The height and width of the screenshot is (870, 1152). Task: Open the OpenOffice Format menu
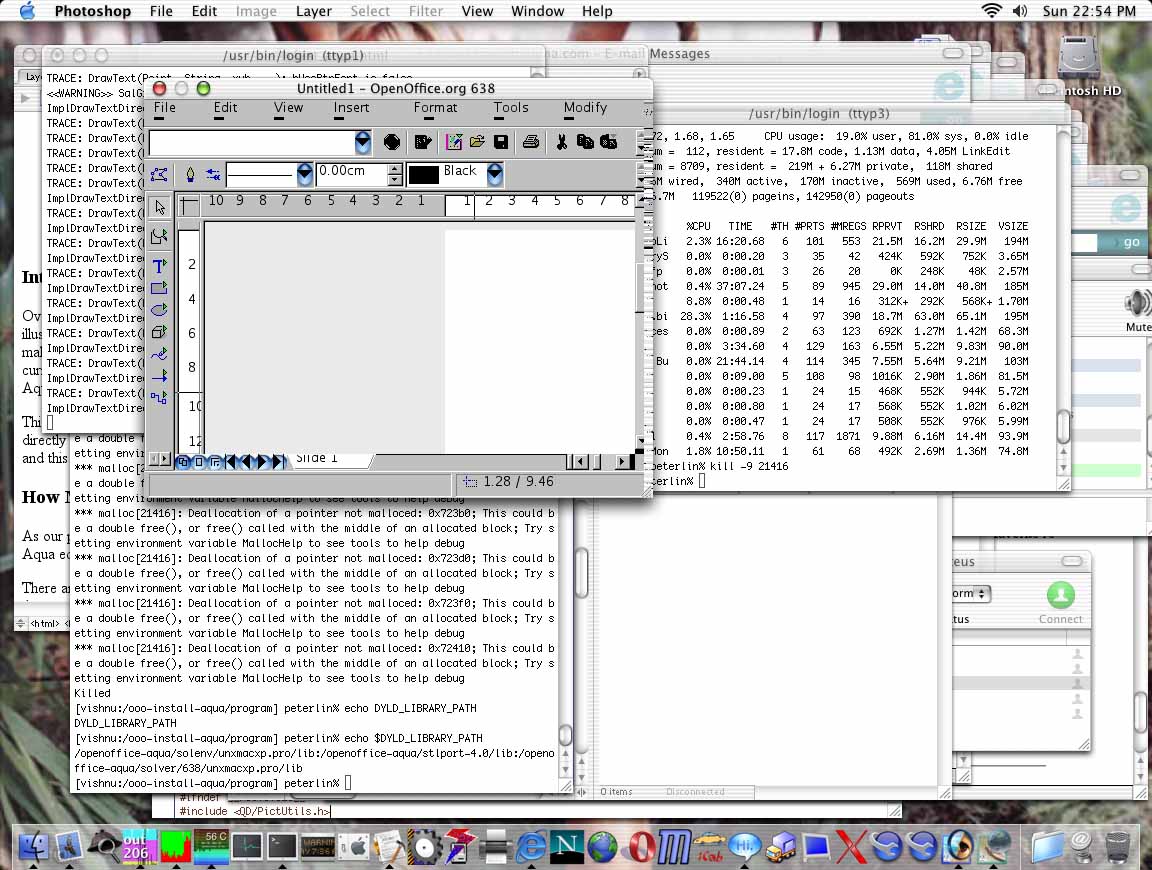[x=435, y=108]
